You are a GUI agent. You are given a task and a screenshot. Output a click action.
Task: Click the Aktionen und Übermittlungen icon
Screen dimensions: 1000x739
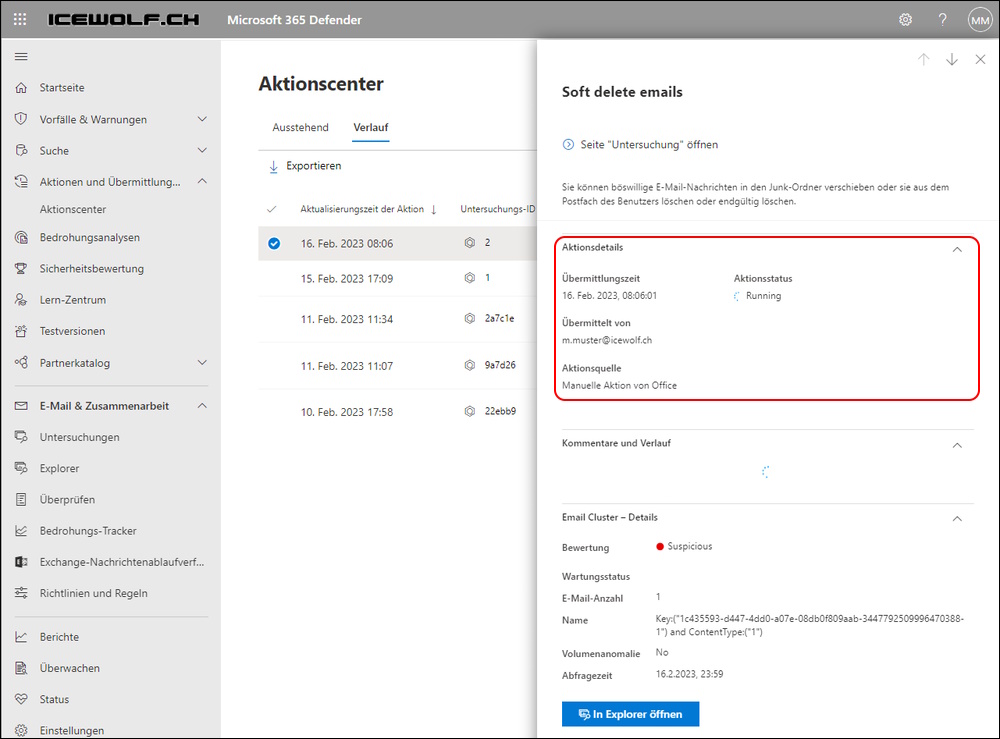tap(21, 181)
